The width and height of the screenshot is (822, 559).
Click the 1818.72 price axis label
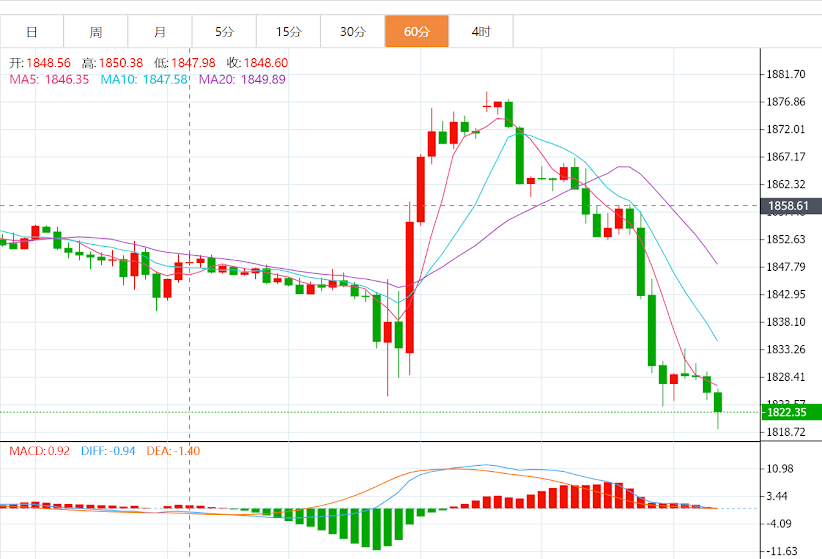[x=786, y=432]
